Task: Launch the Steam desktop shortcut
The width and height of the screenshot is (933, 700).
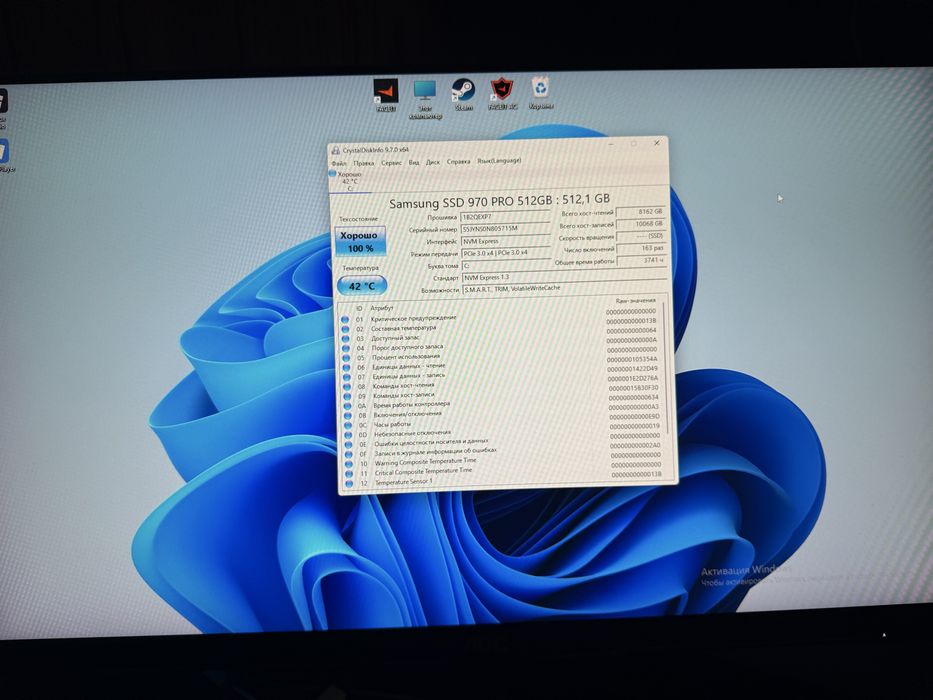Action: 463,95
